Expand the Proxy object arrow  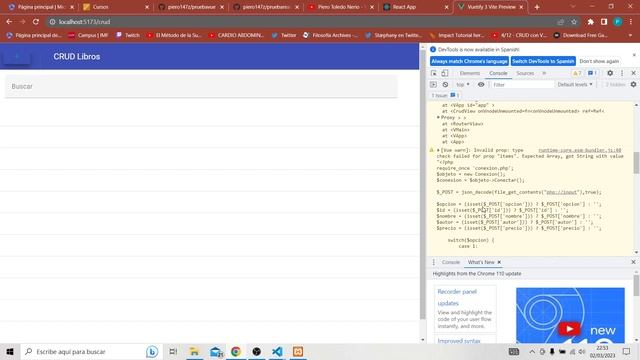438,117
